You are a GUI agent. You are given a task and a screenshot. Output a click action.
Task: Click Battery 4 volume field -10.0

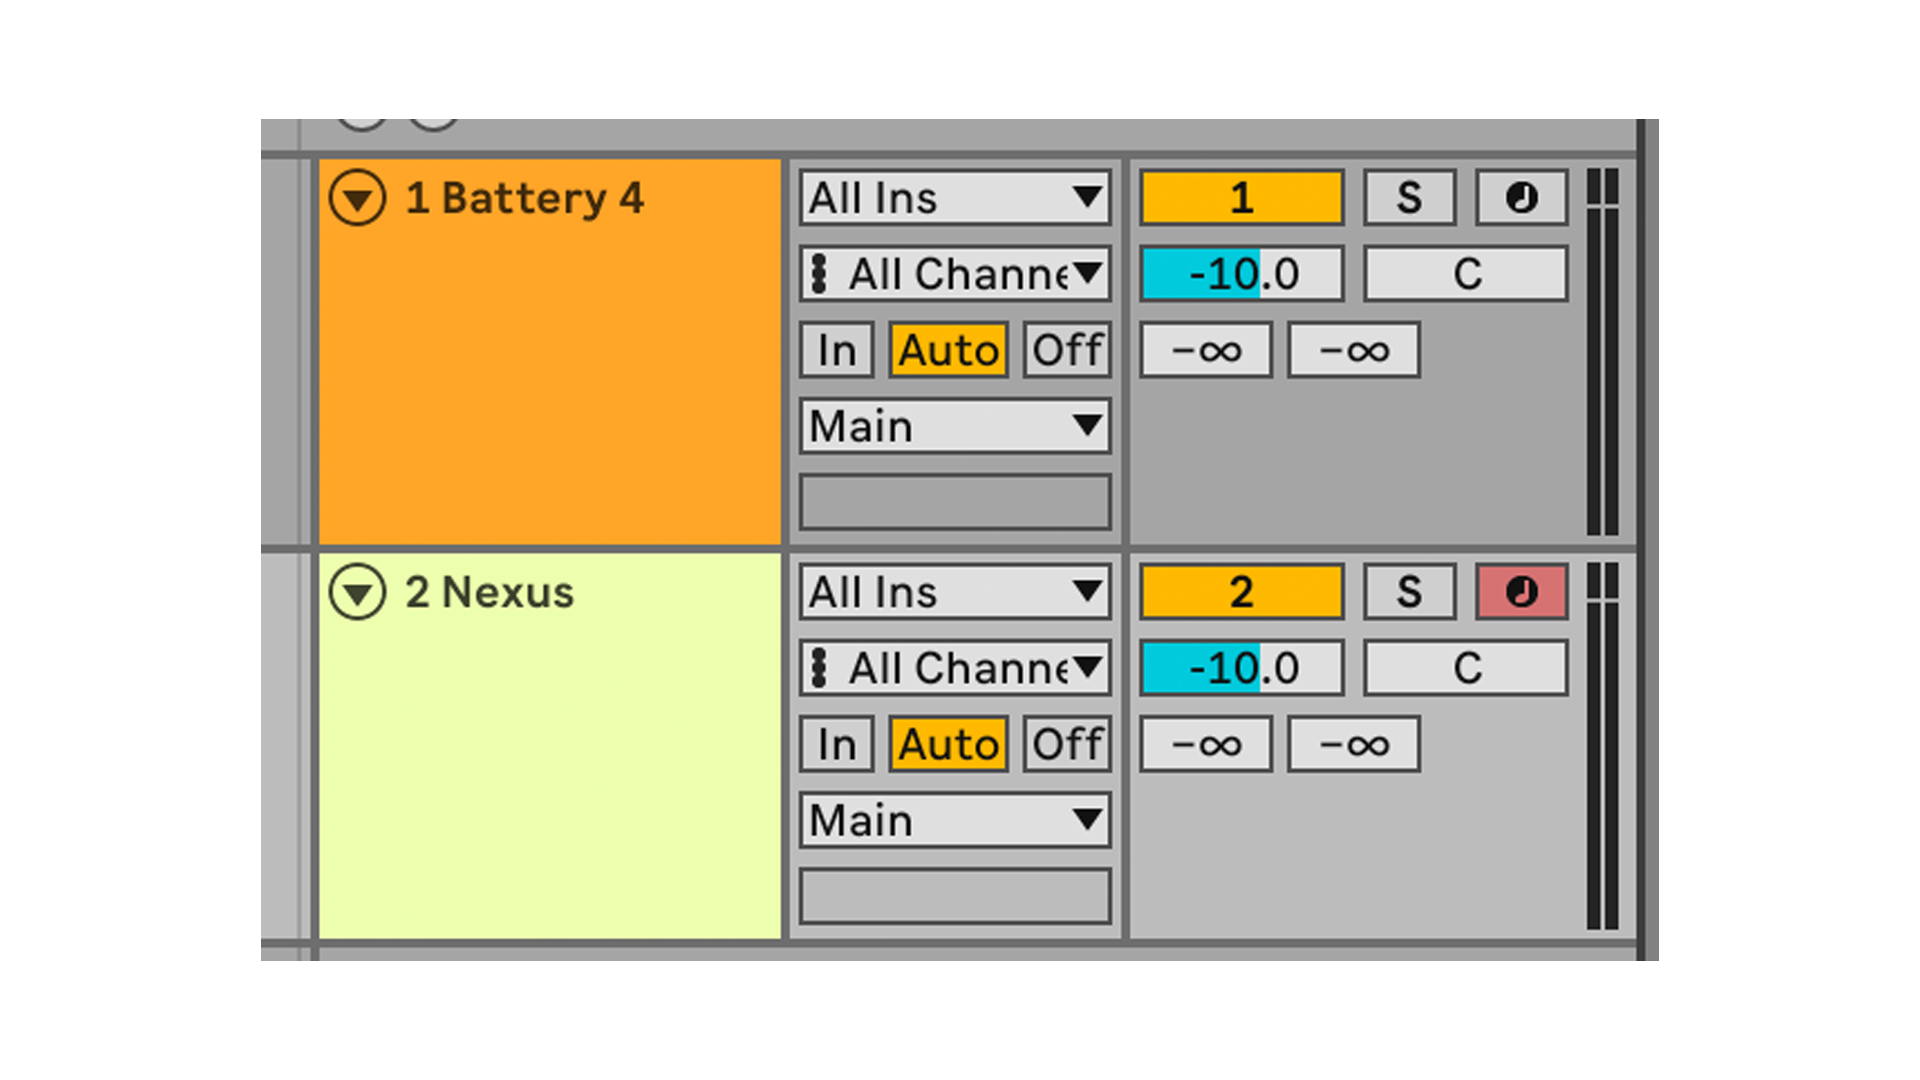1242,273
